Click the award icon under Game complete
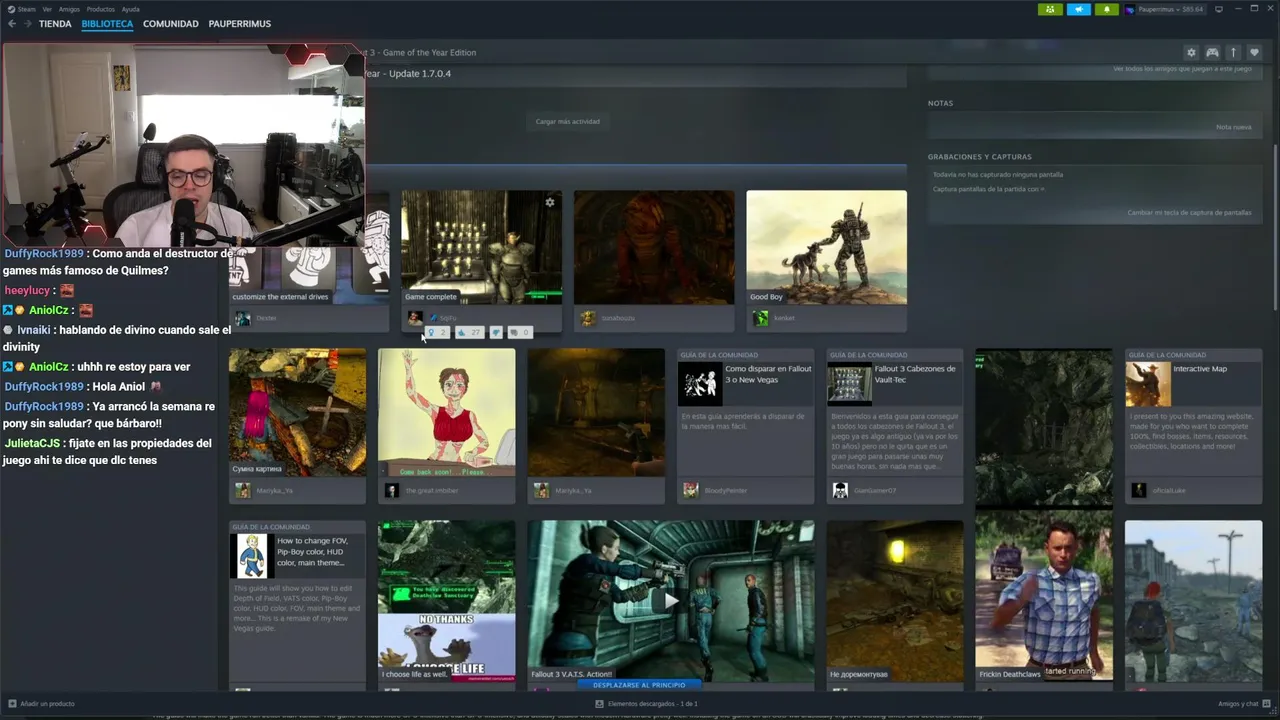Screen dimensions: 1280x720 [438, 332]
